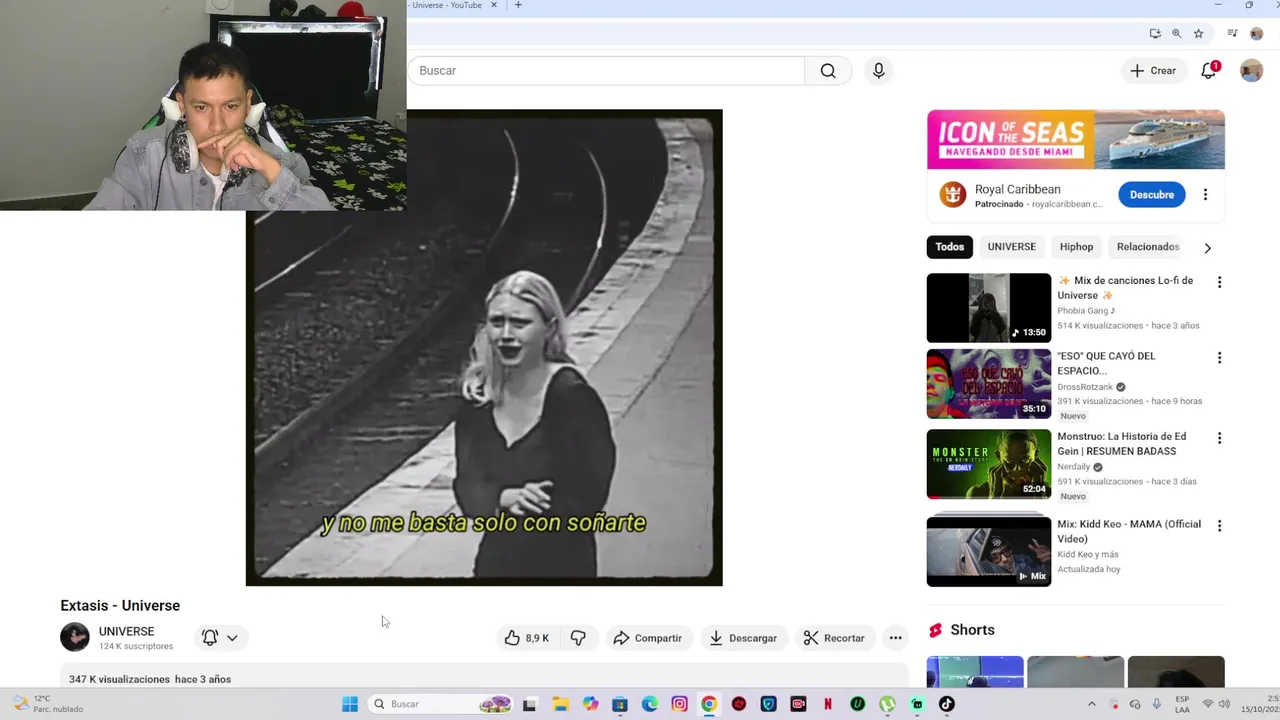The width and height of the screenshot is (1280, 720).
Task: Open title 'Monstruo: La Historia de Ed Gein'
Action: (1122, 444)
